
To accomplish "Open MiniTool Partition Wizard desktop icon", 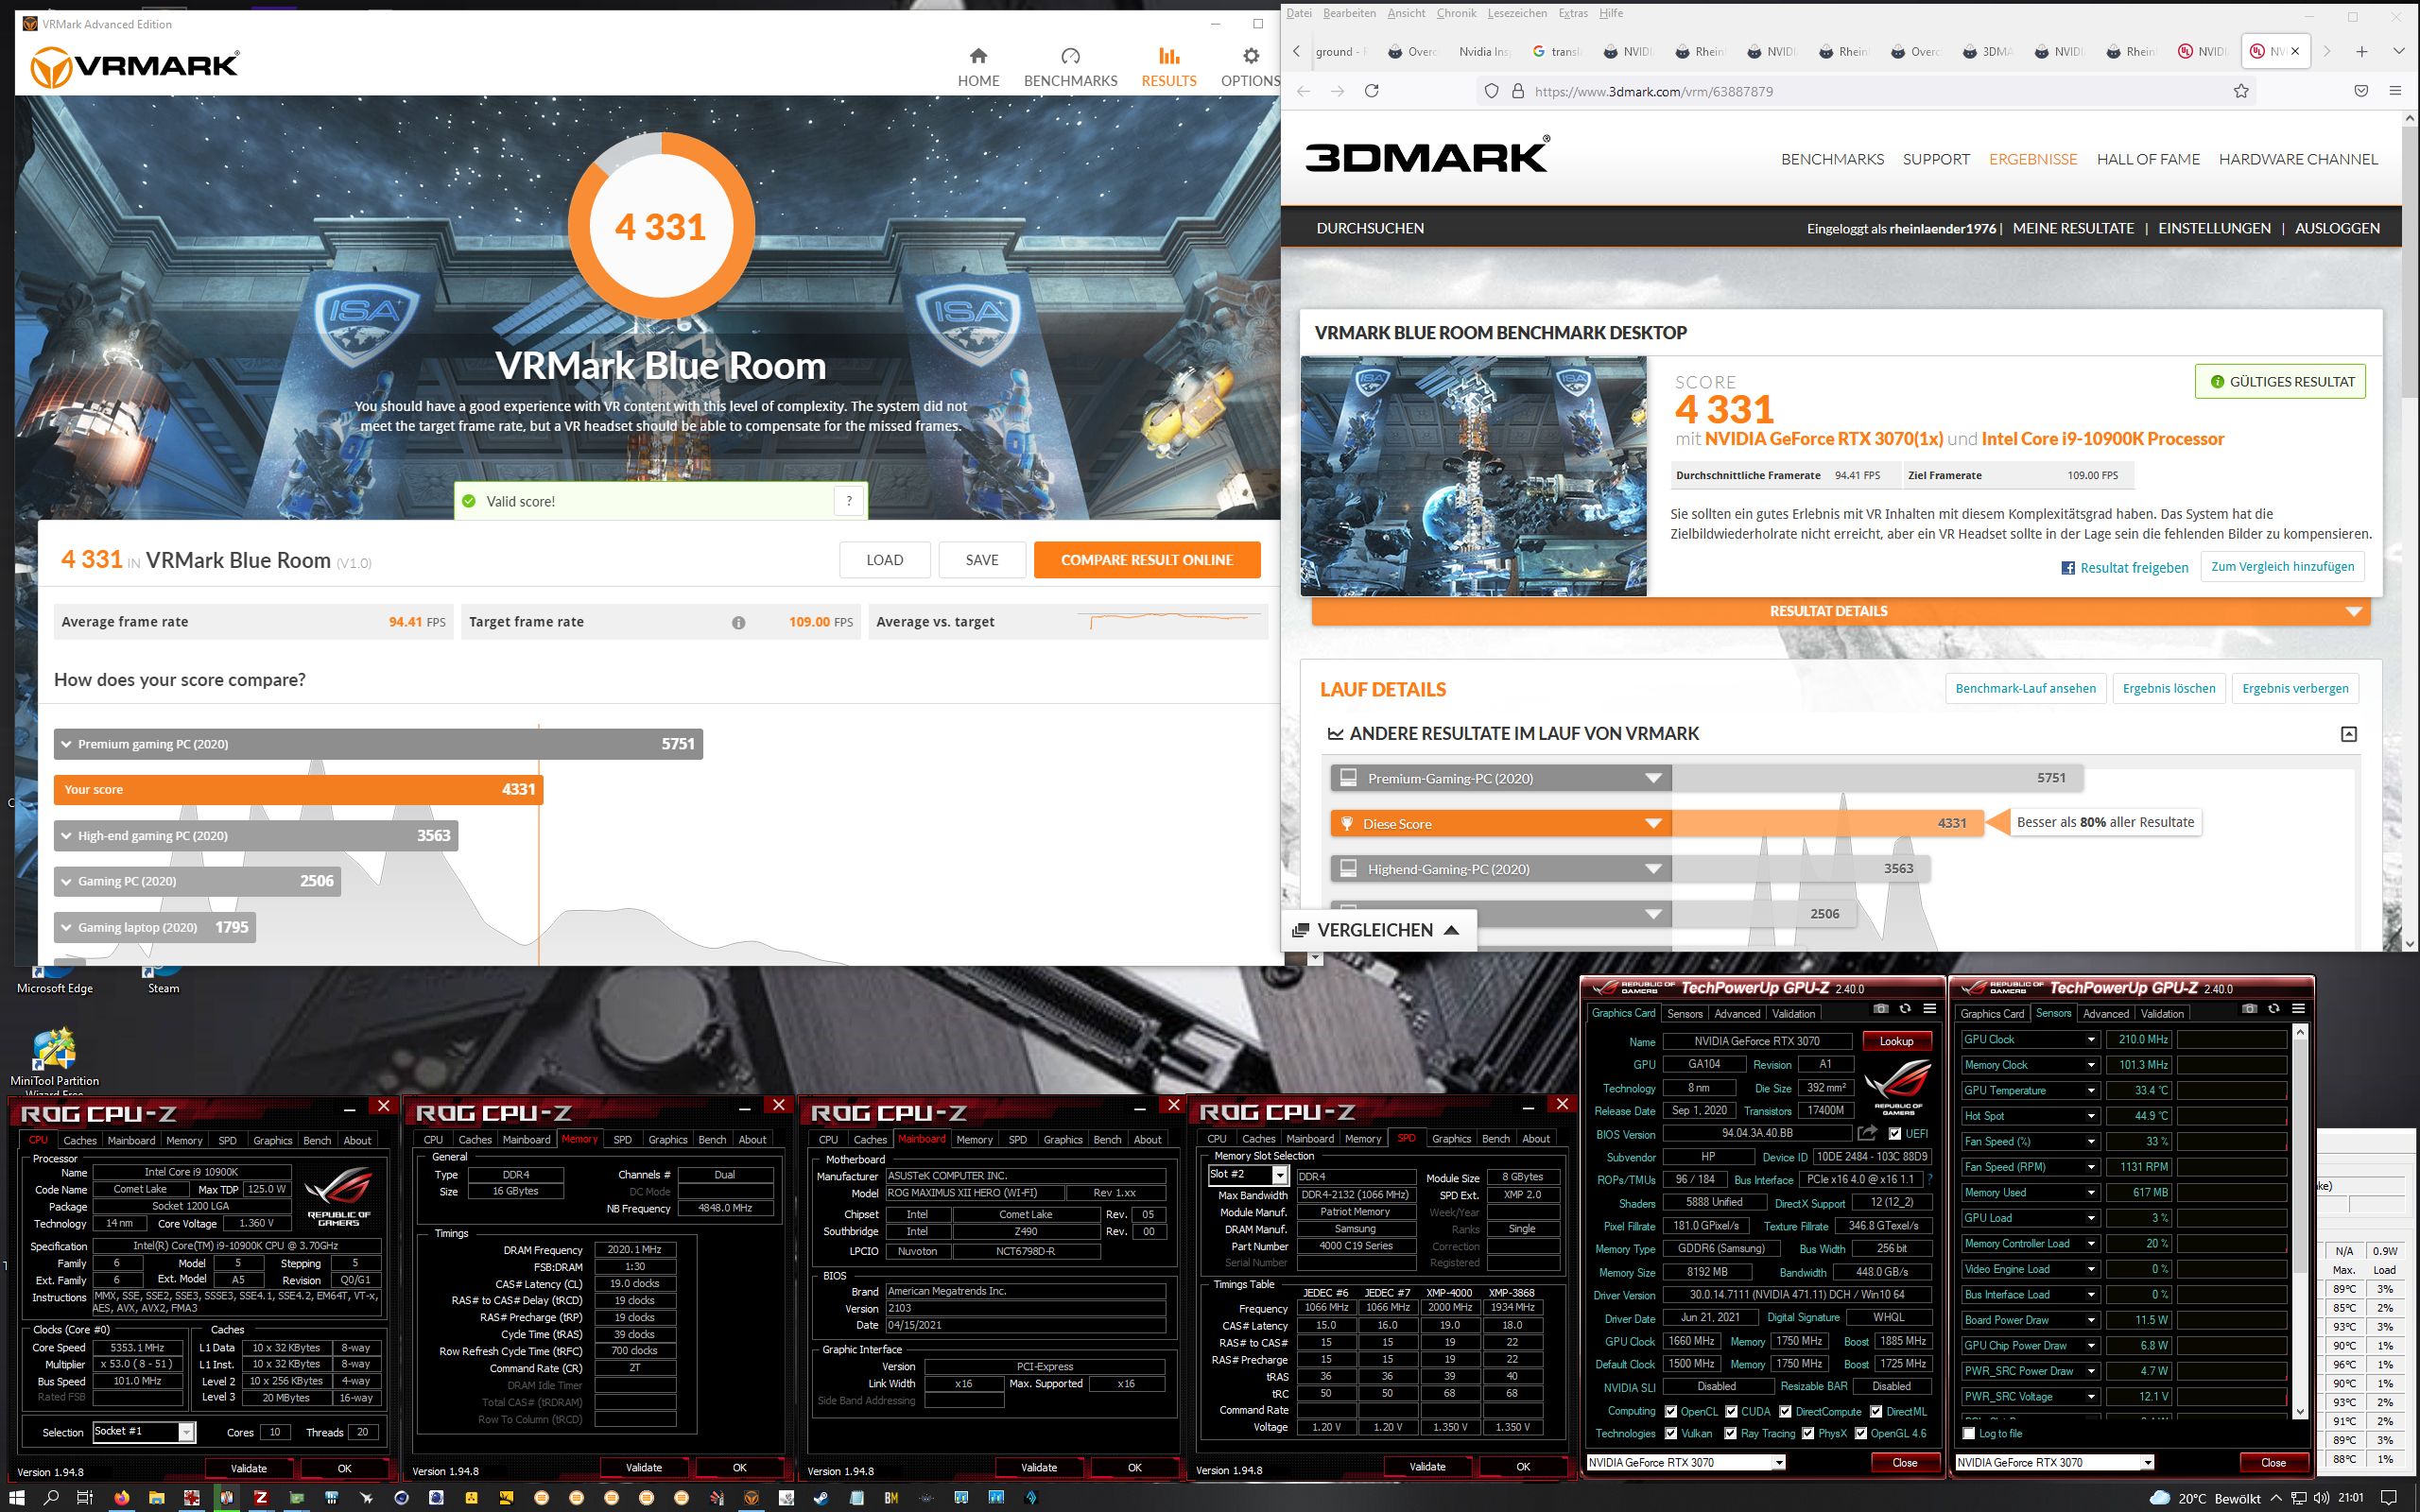I will tap(55, 1059).
